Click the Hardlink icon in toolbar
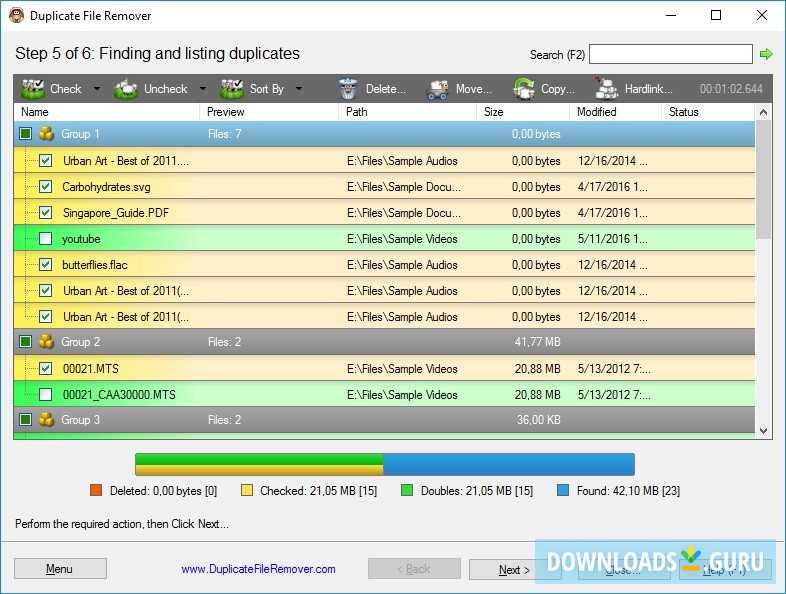This screenshot has height=594, width=786. click(x=606, y=89)
